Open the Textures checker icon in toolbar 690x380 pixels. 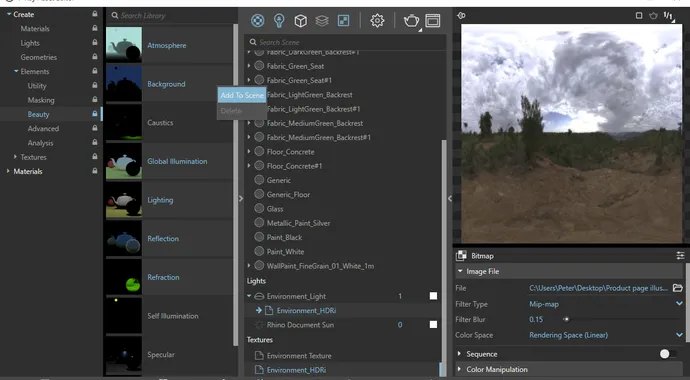(344, 21)
